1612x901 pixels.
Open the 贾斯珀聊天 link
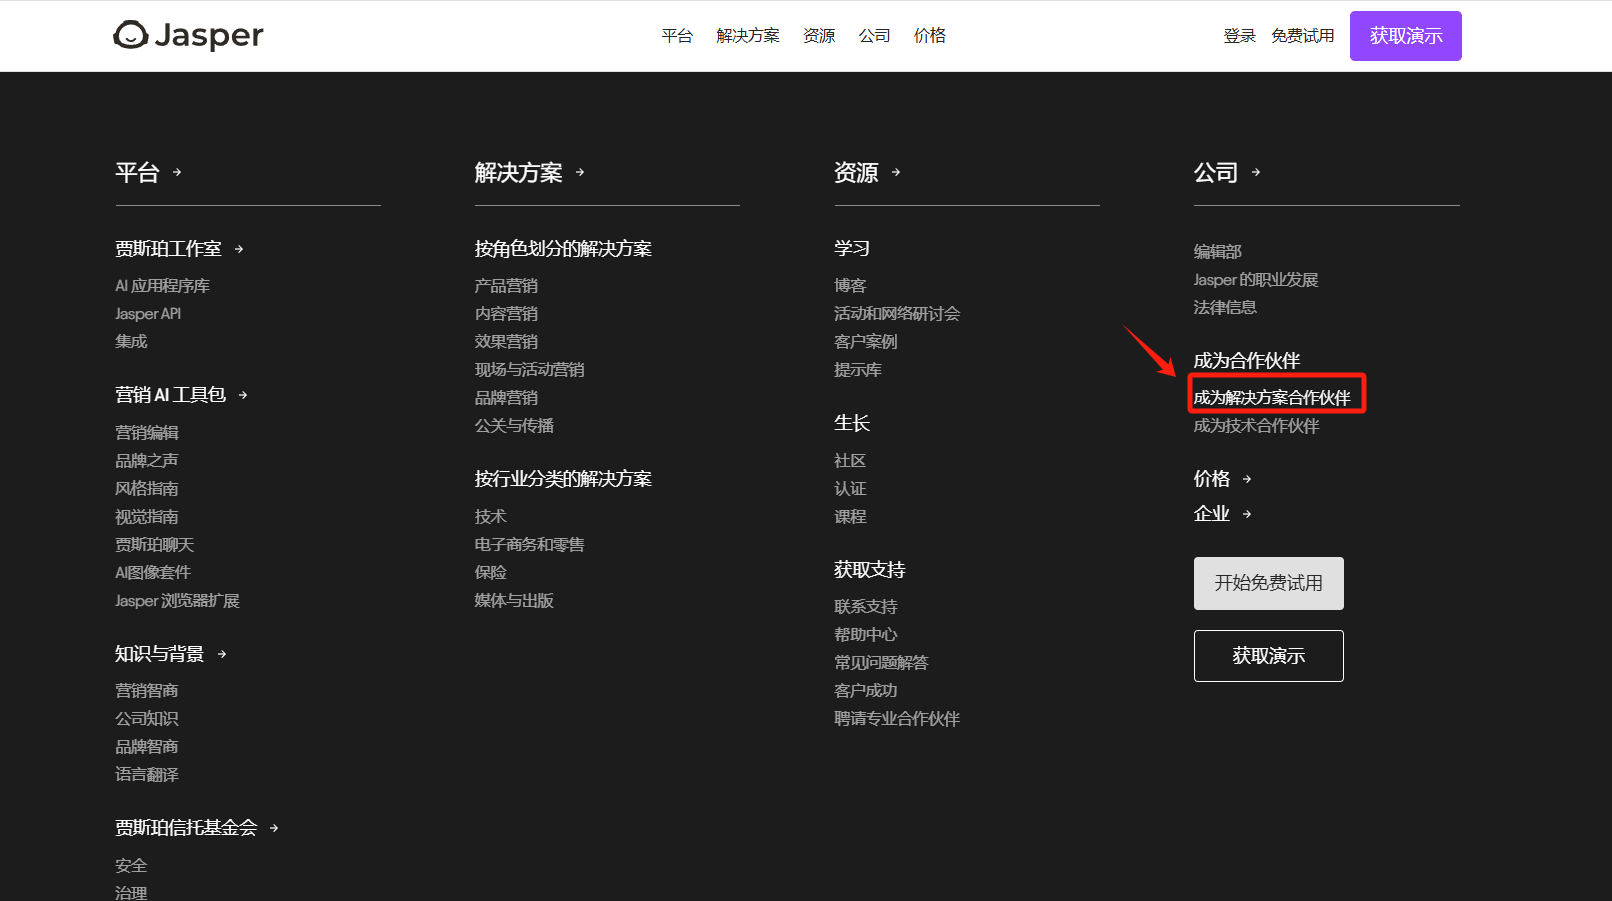coord(155,545)
